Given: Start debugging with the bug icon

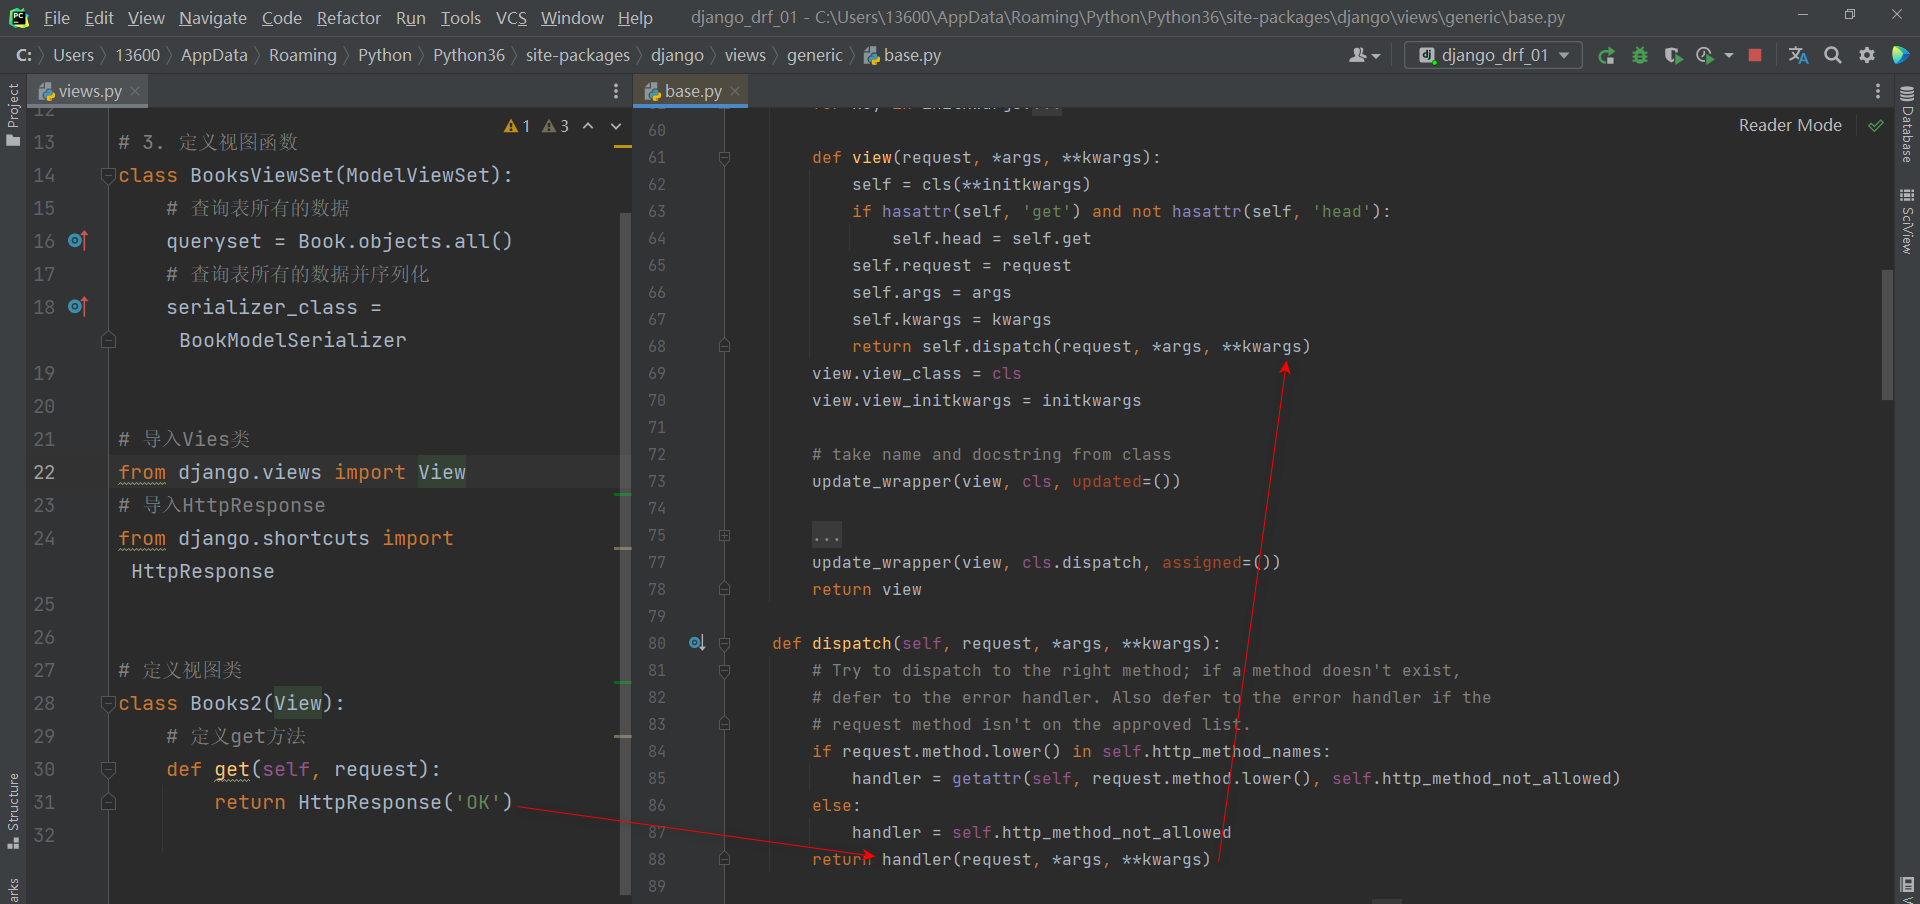Looking at the screenshot, I should coord(1640,56).
